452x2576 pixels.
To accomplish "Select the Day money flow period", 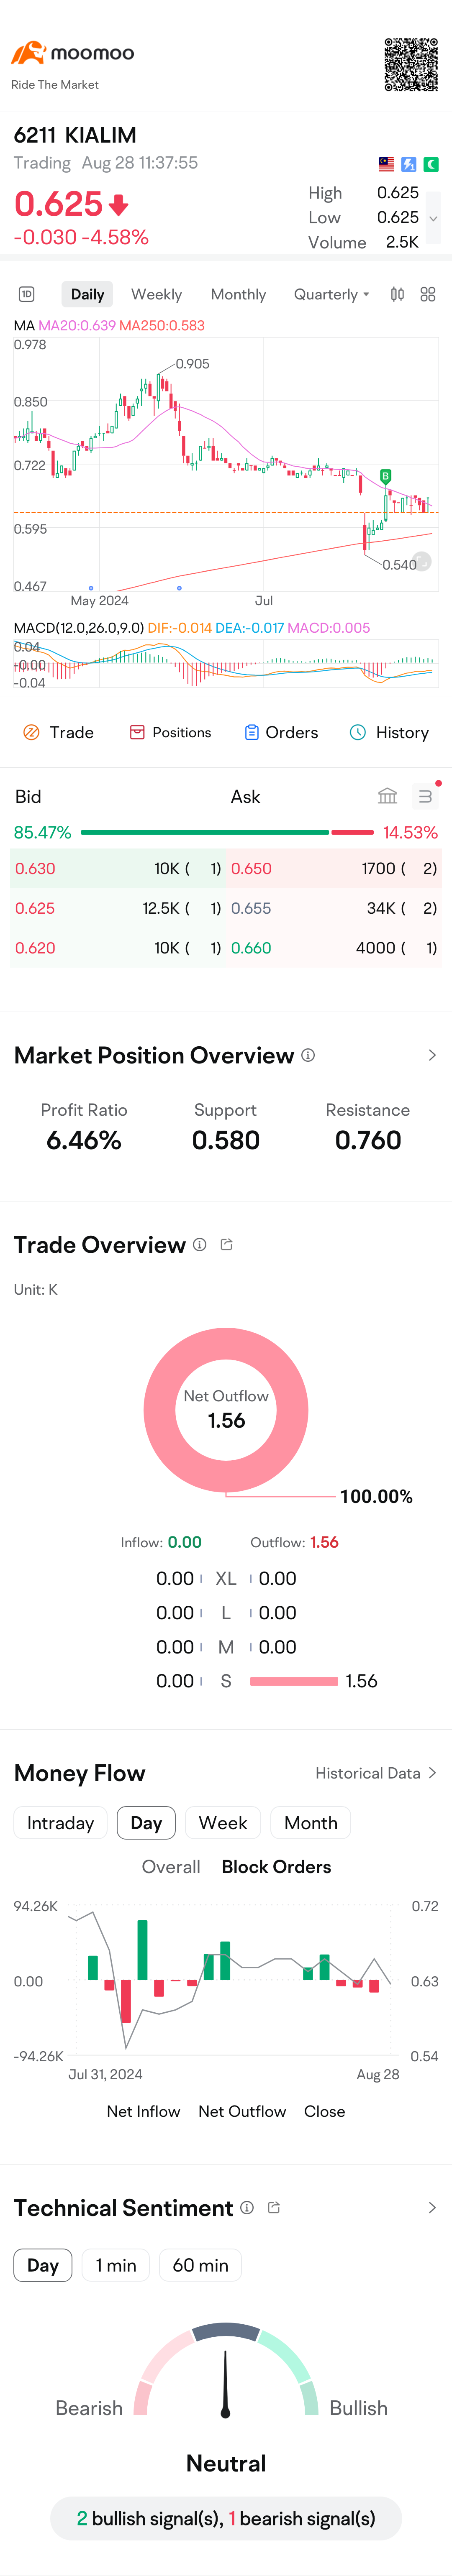I will pyautogui.click(x=146, y=1822).
